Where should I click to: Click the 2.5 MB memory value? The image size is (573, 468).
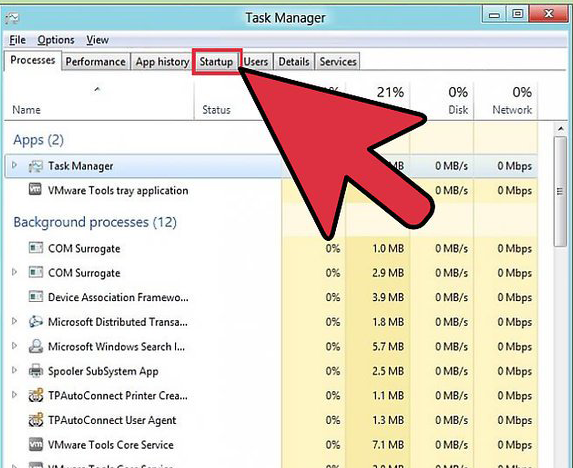(388, 371)
